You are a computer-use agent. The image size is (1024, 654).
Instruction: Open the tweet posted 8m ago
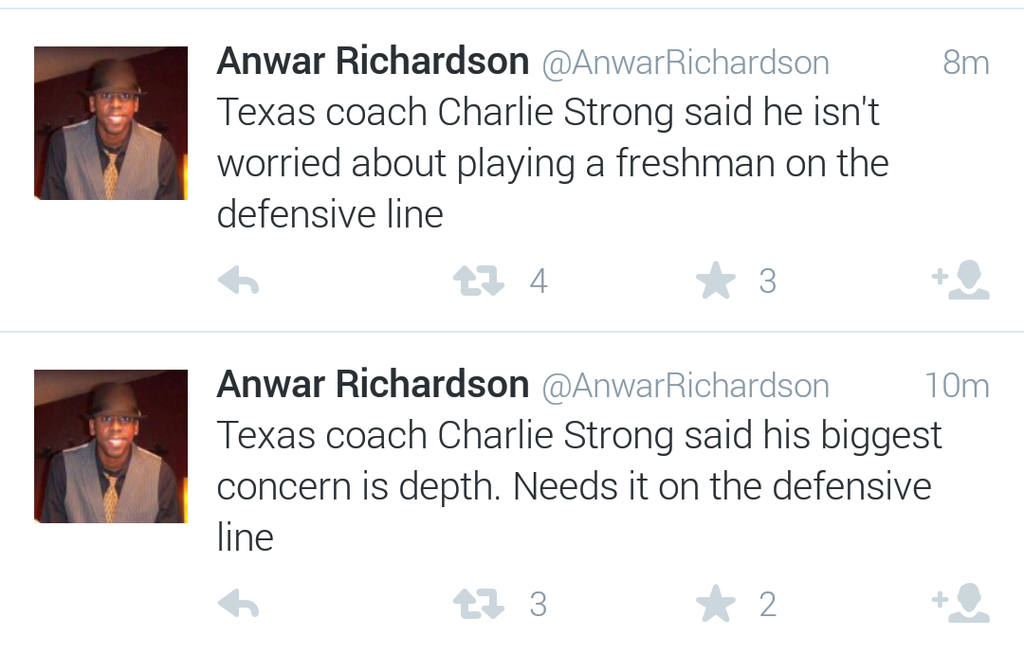point(965,63)
